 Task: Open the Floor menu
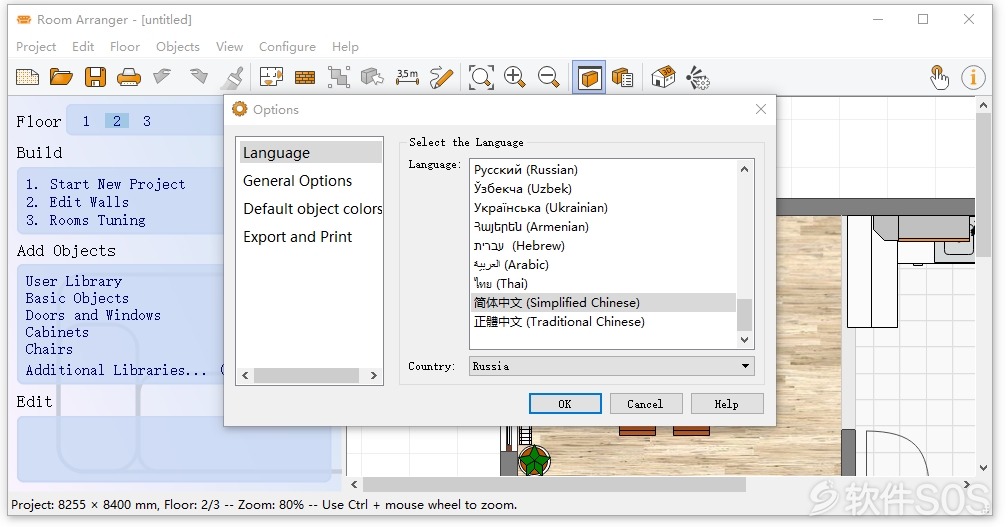pos(124,47)
